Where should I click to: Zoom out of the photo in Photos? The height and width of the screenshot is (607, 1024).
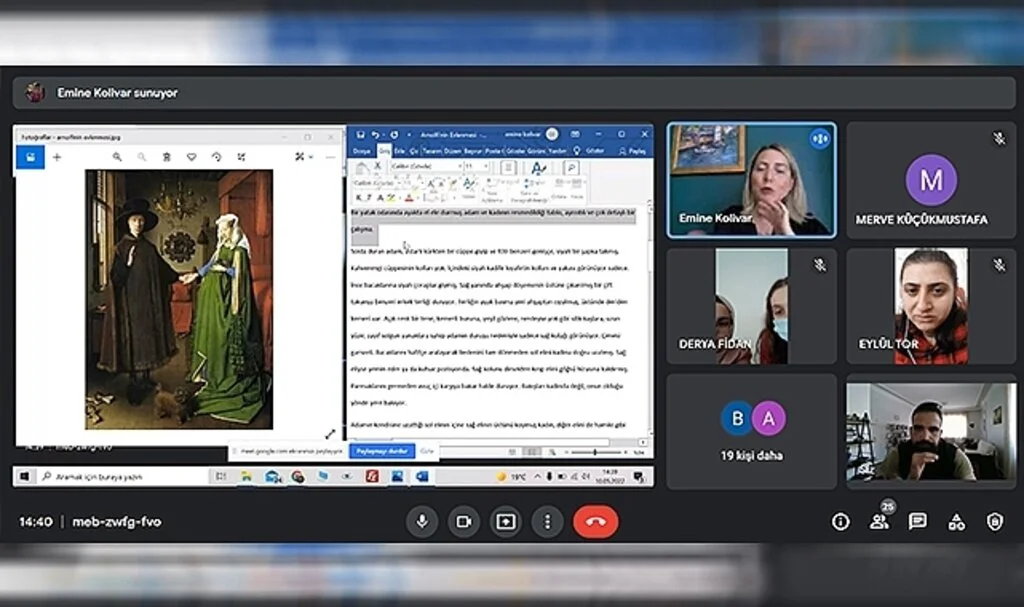142,157
